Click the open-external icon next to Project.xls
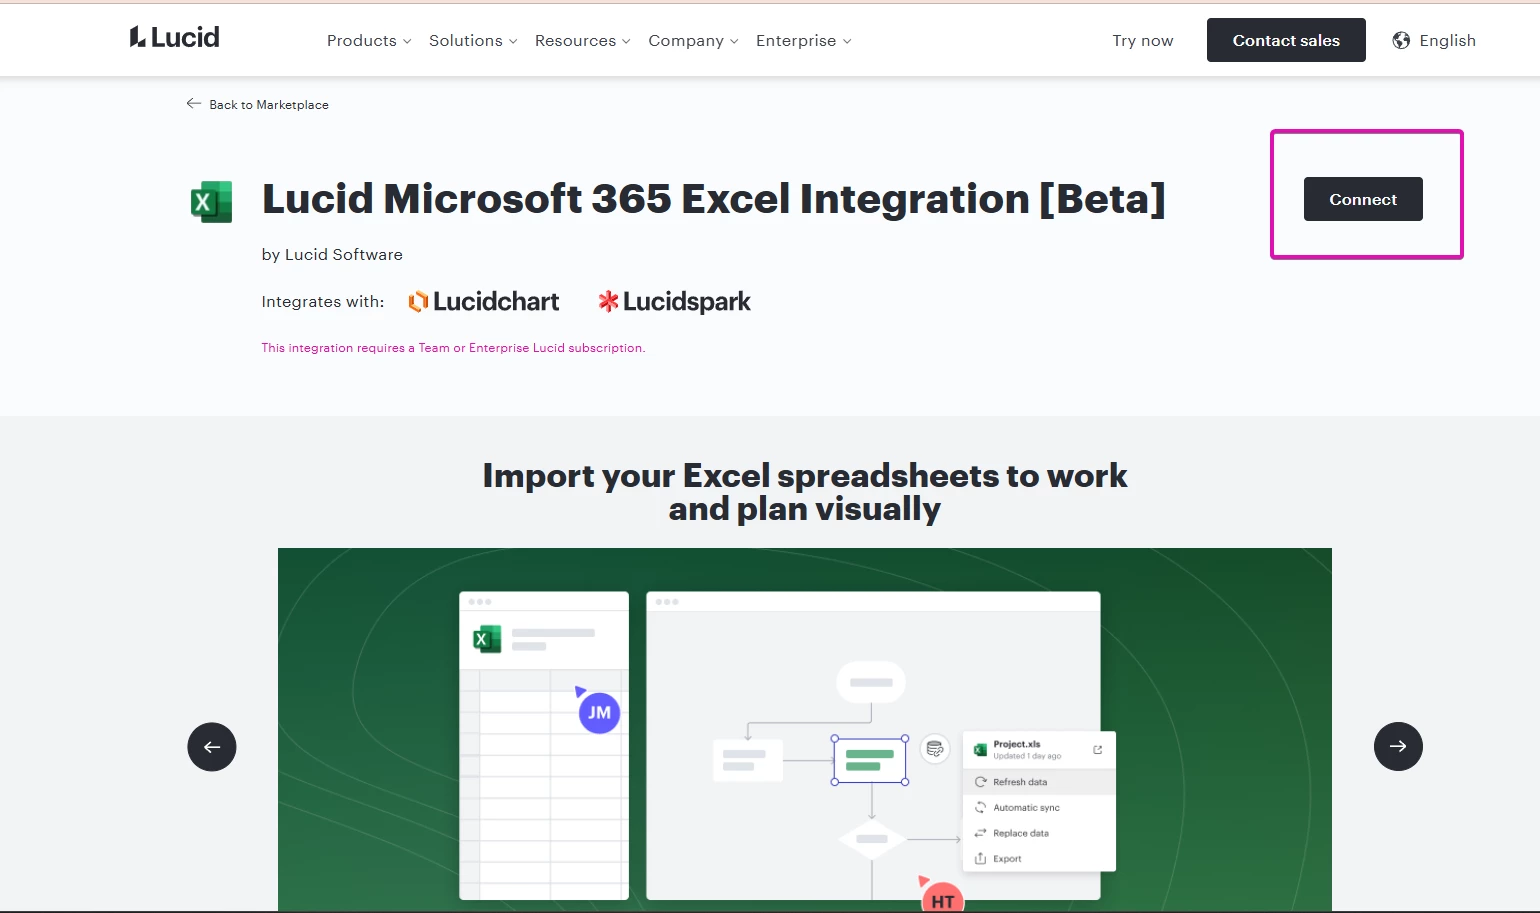The image size is (1540, 913). (x=1097, y=750)
